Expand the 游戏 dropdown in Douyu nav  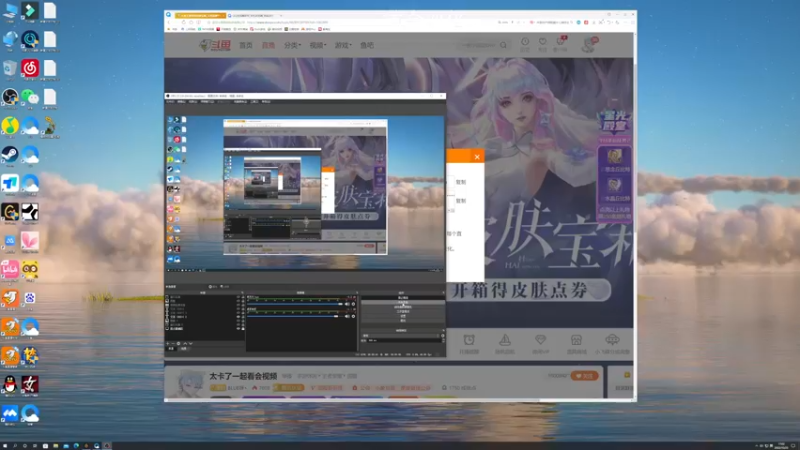click(x=343, y=45)
